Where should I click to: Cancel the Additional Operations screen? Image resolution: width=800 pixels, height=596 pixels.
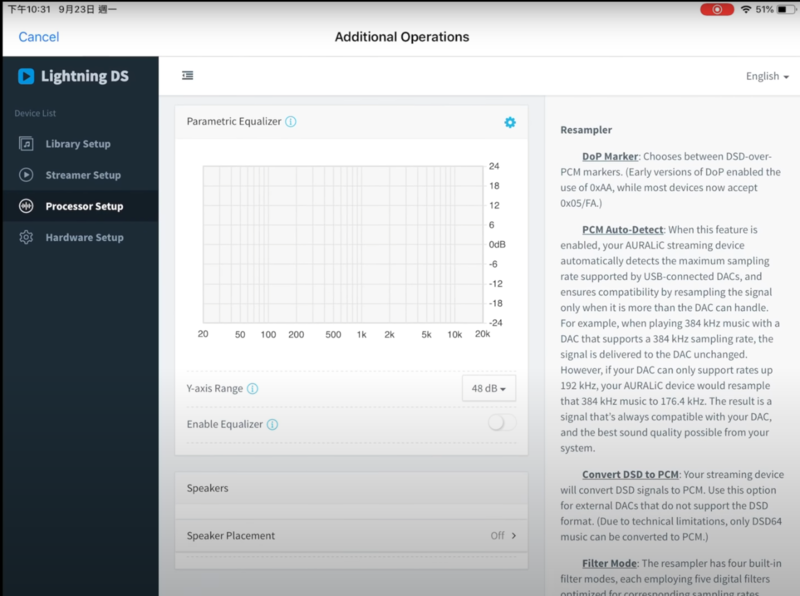[39, 37]
